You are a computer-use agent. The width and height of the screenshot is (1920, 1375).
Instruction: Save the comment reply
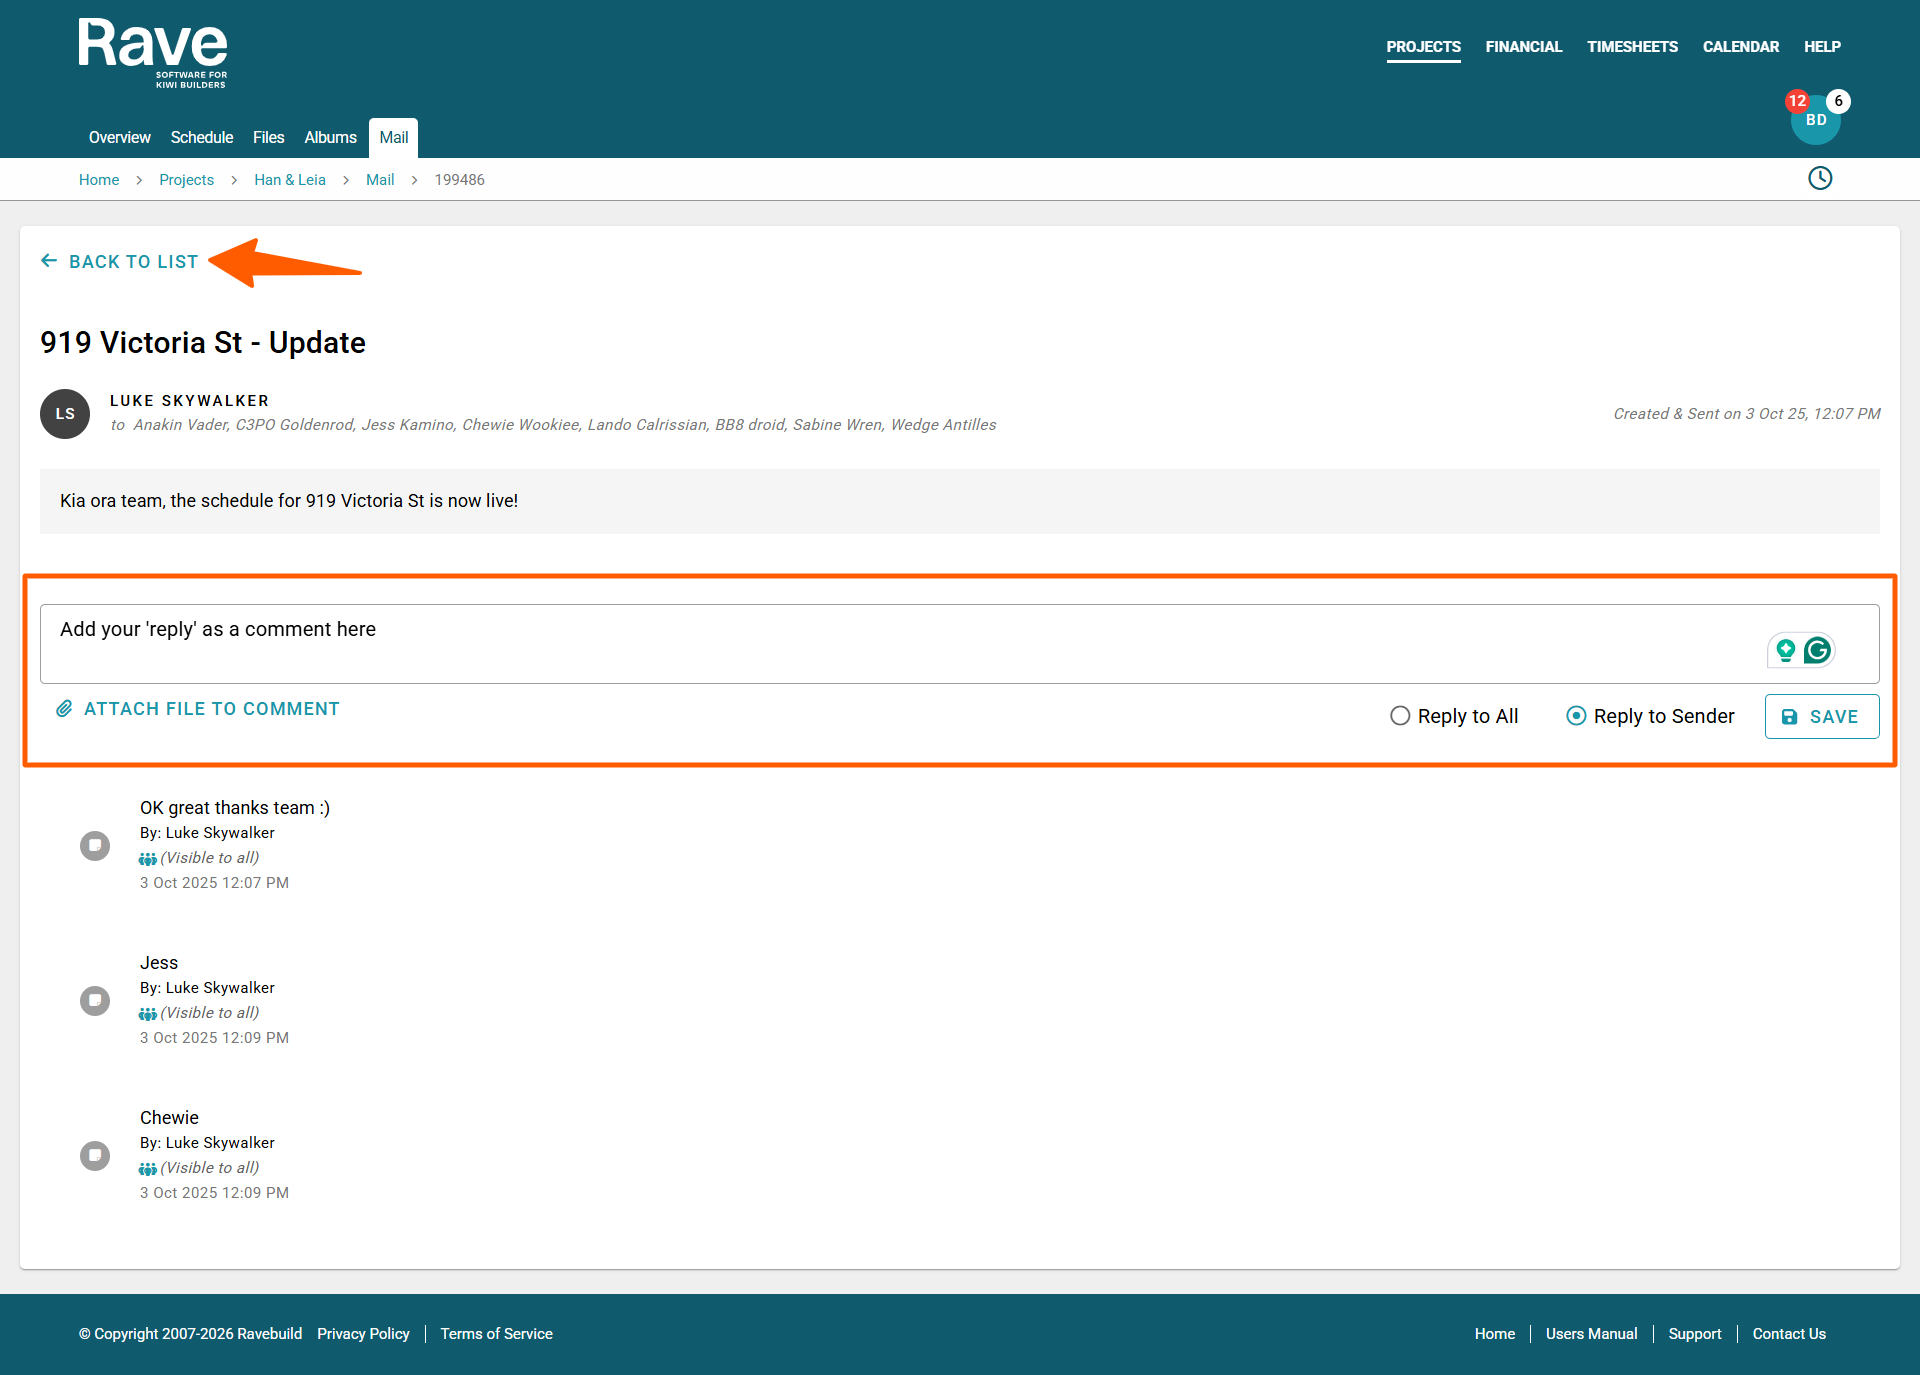click(1821, 717)
